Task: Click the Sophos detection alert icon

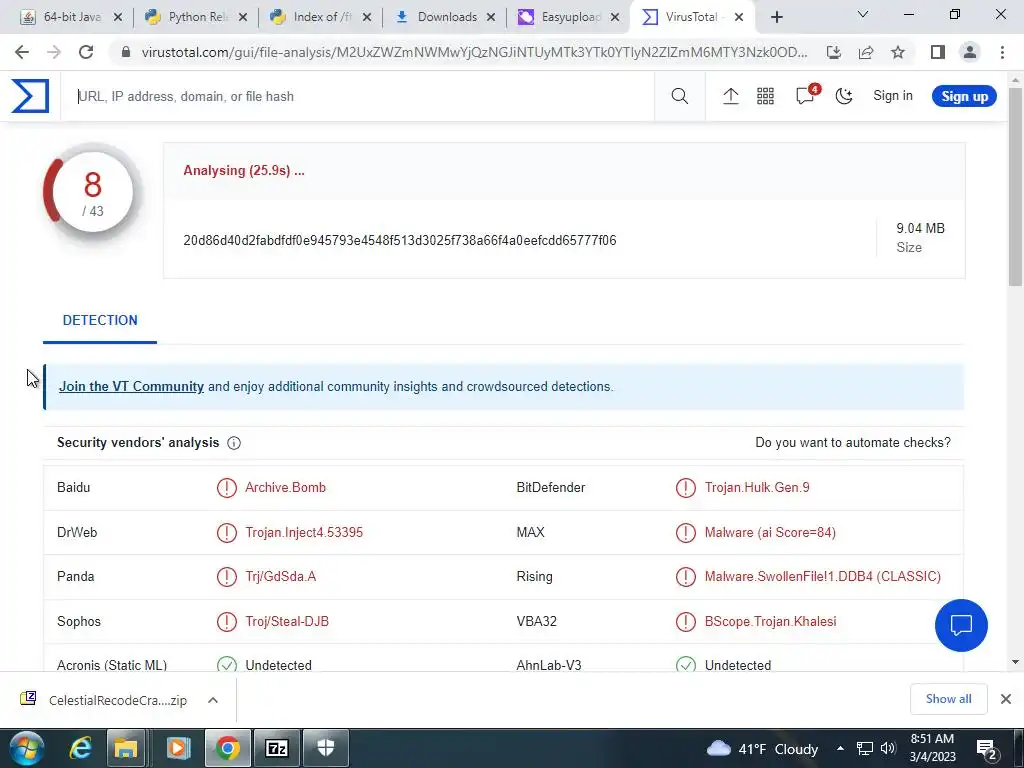Action: [x=227, y=621]
